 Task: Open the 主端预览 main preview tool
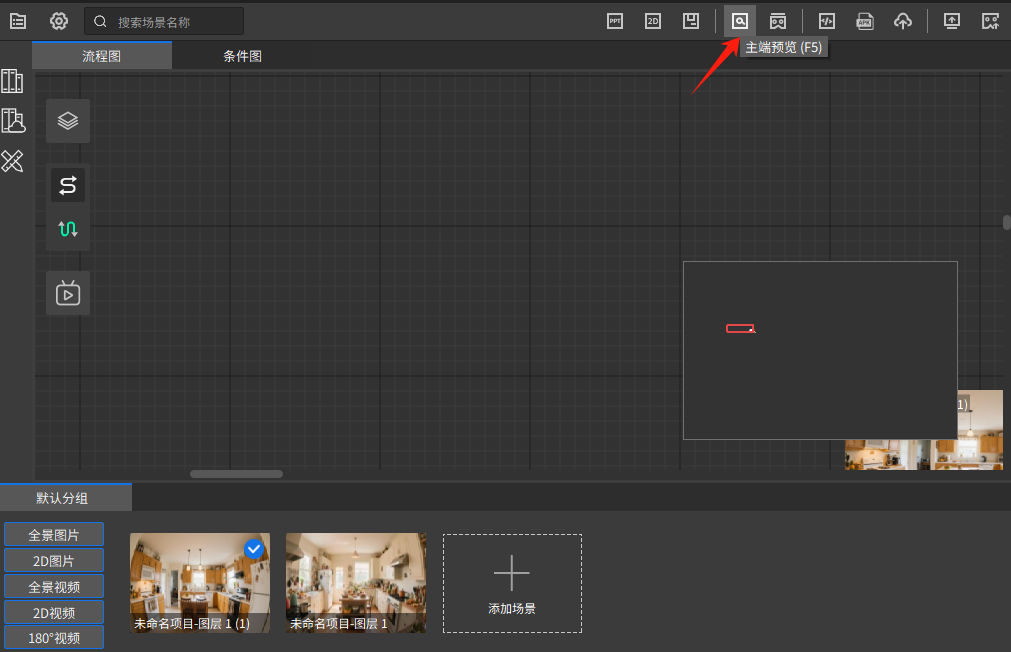point(739,20)
